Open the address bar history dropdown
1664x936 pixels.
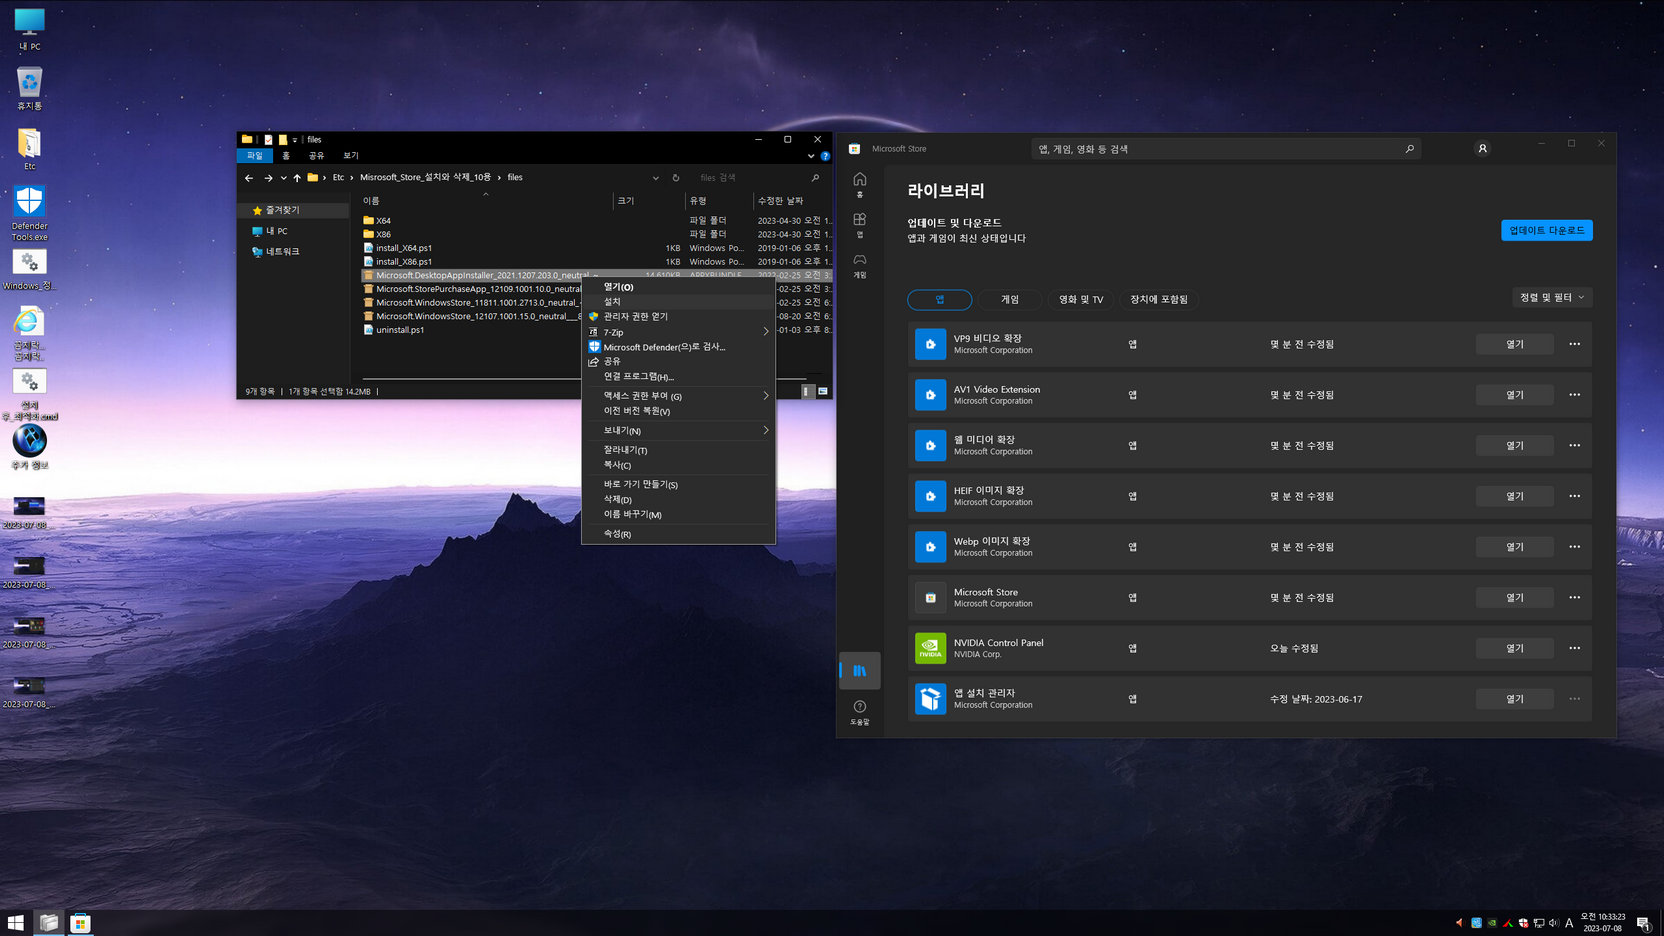[655, 178]
